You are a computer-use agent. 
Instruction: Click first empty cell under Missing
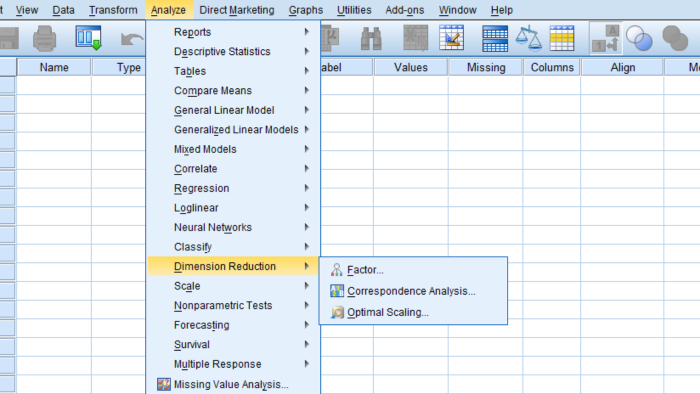click(x=486, y=85)
